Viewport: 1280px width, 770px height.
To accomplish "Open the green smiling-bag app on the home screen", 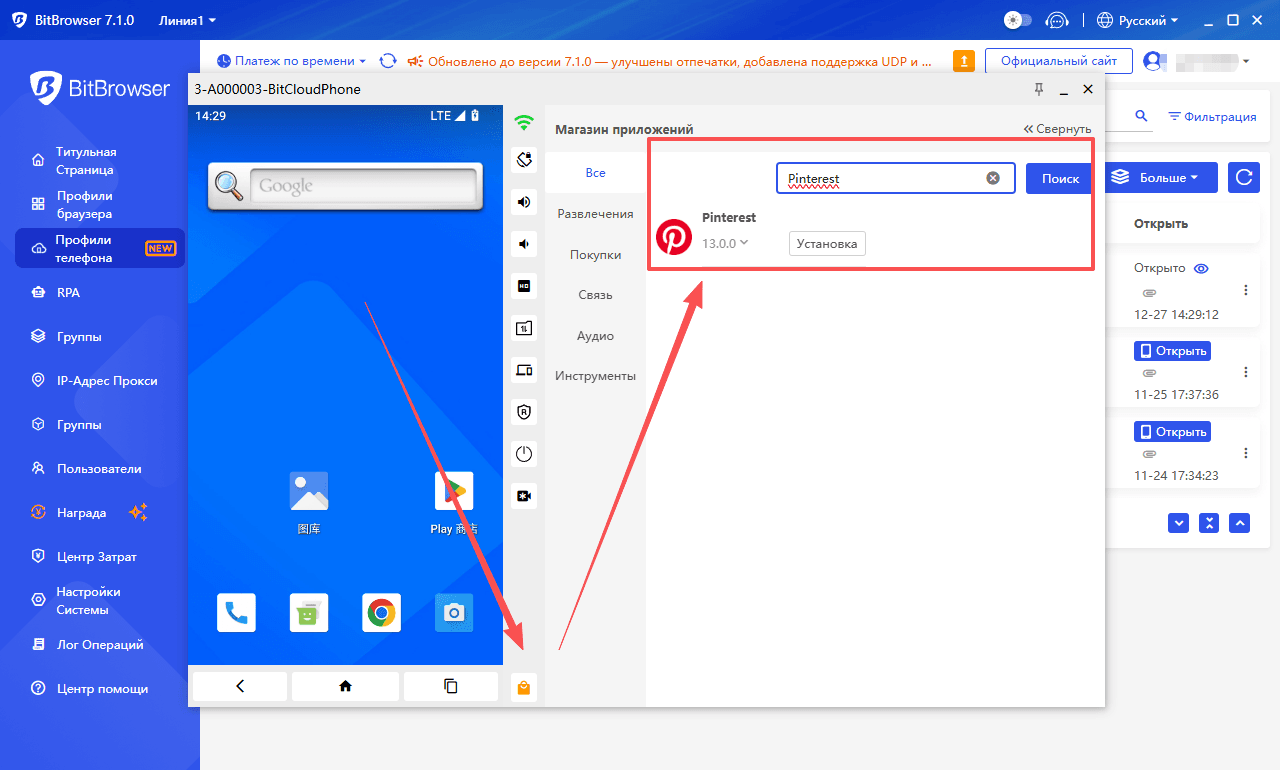I will (x=309, y=613).
